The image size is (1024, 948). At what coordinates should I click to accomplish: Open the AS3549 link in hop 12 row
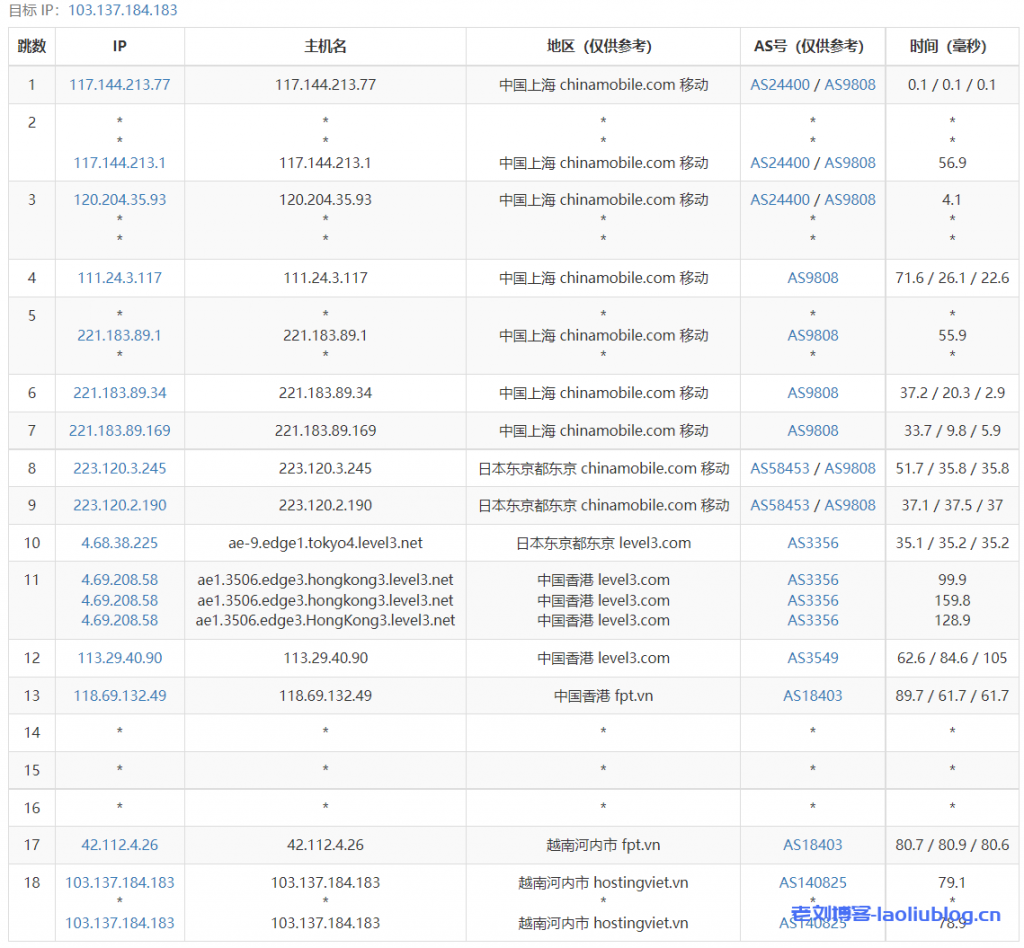(x=812, y=658)
